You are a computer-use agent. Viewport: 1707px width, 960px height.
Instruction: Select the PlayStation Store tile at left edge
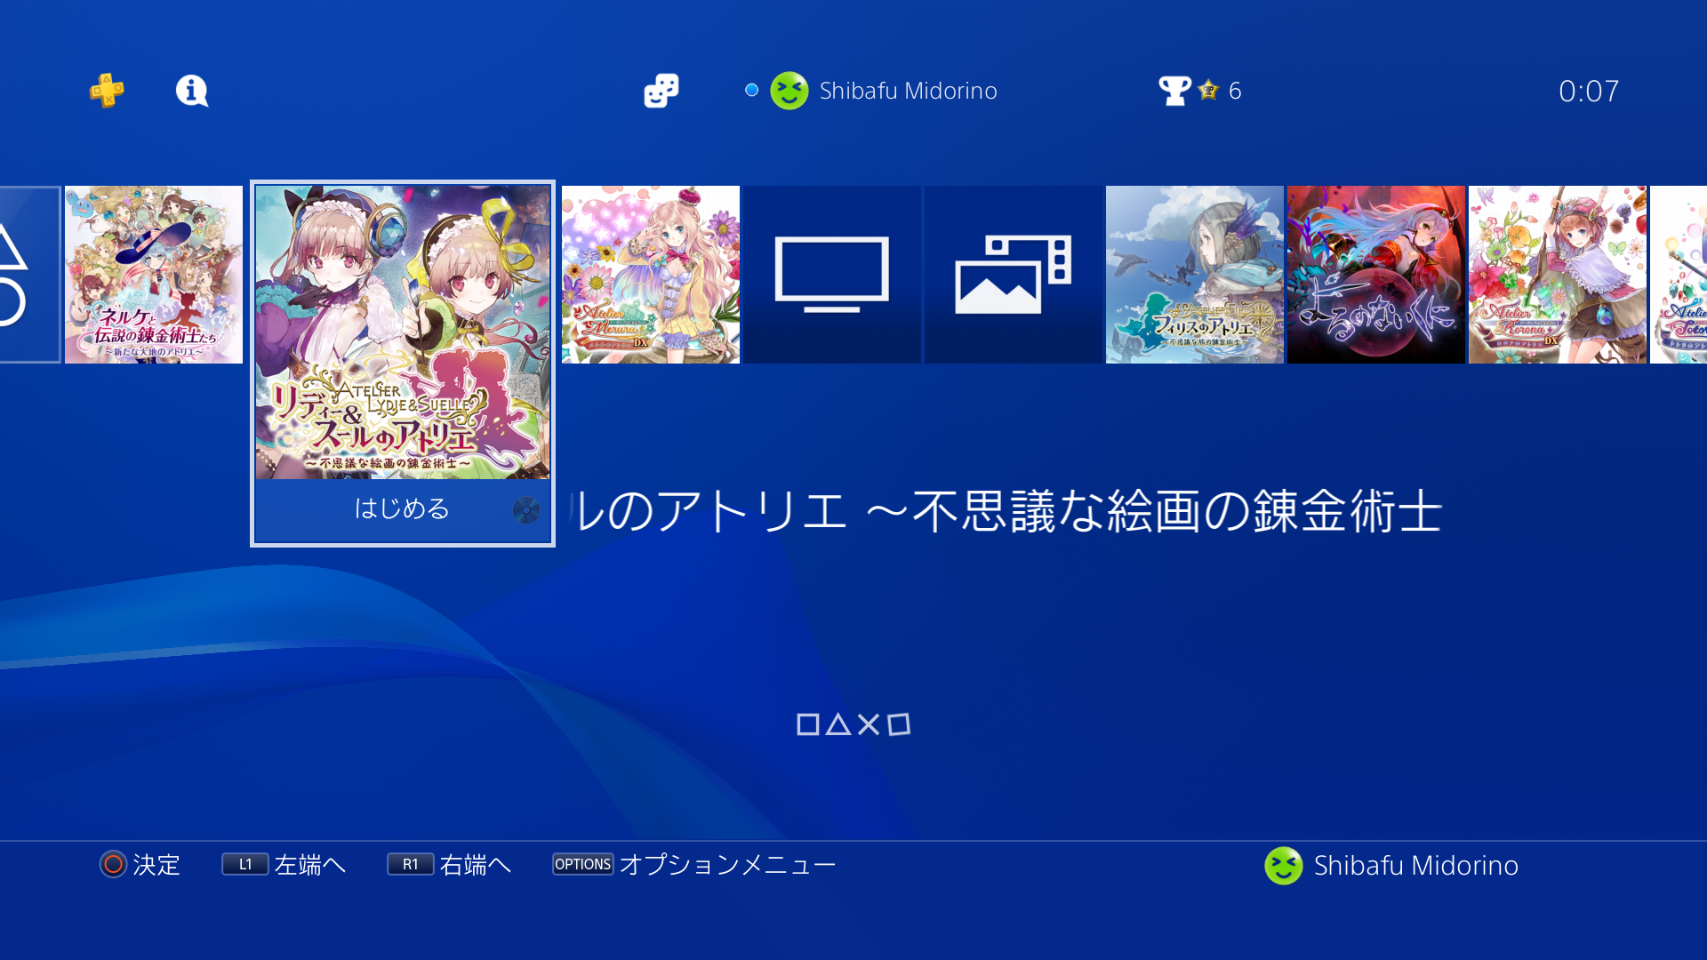click(x=29, y=275)
